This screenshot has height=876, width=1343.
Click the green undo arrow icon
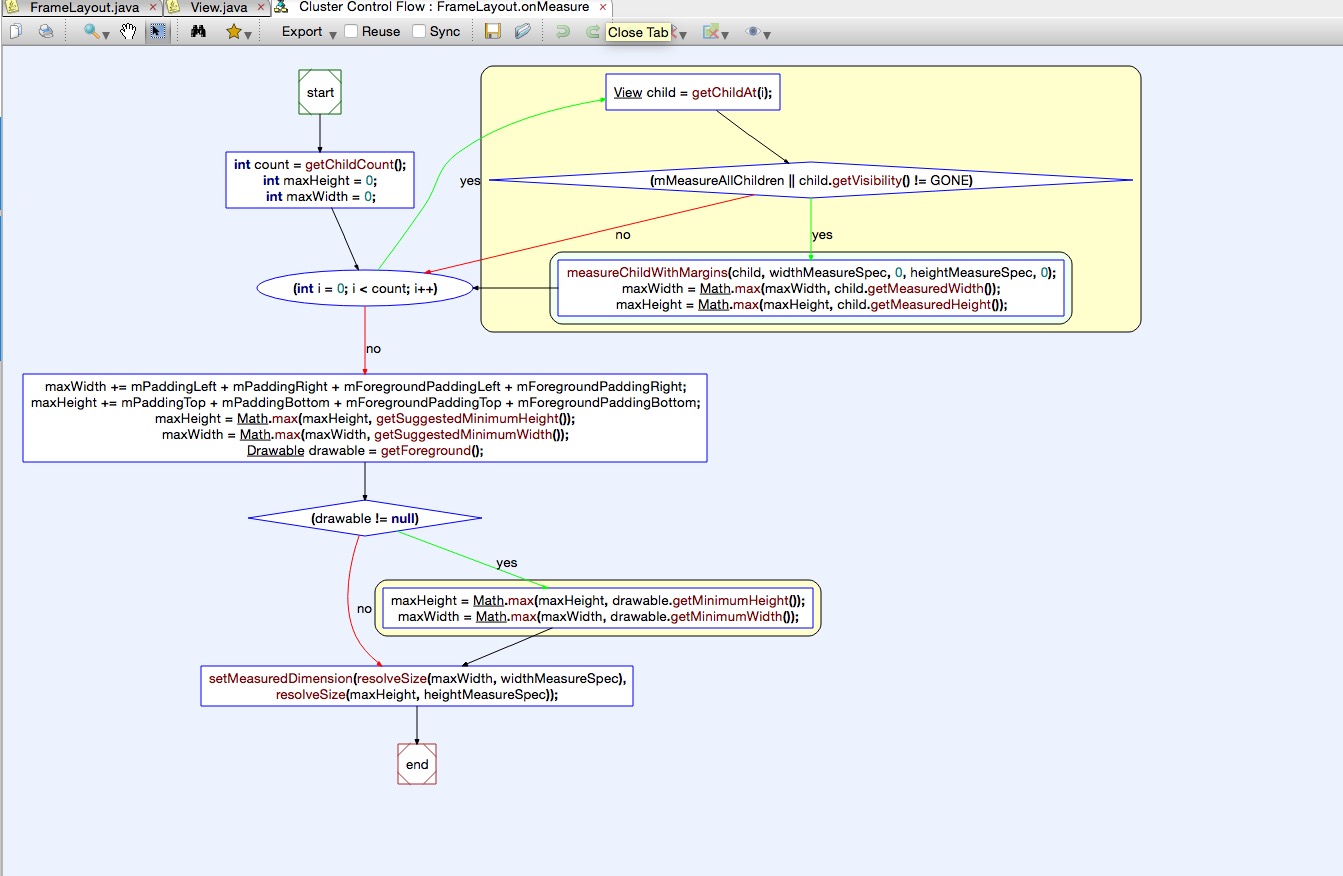point(563,31)
